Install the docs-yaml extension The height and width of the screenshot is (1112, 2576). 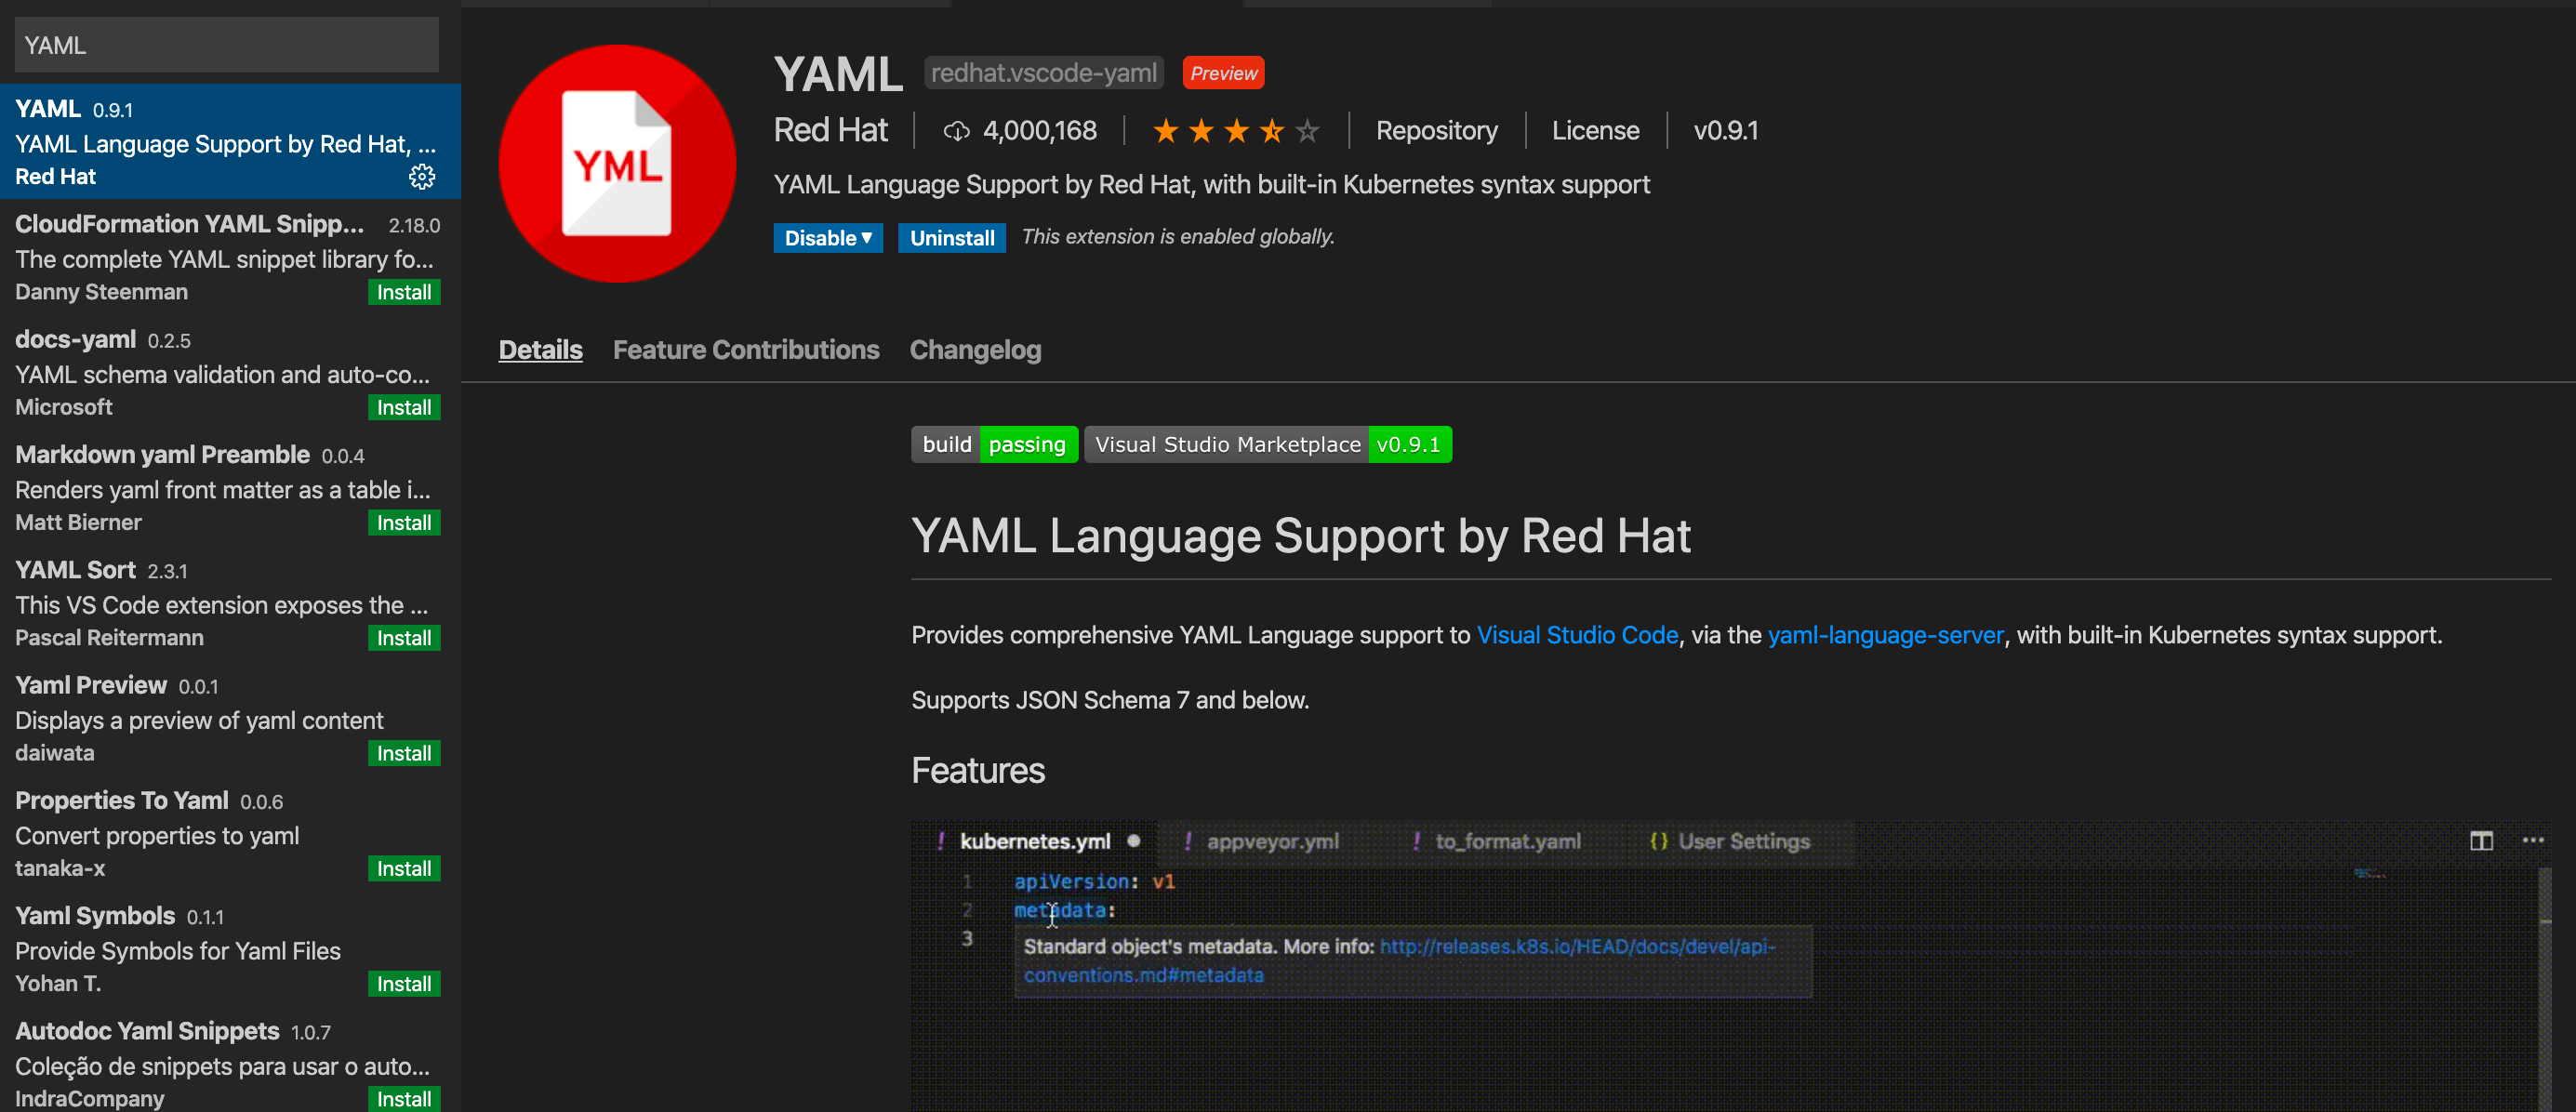pyautogui.click(x=404, y=407)
